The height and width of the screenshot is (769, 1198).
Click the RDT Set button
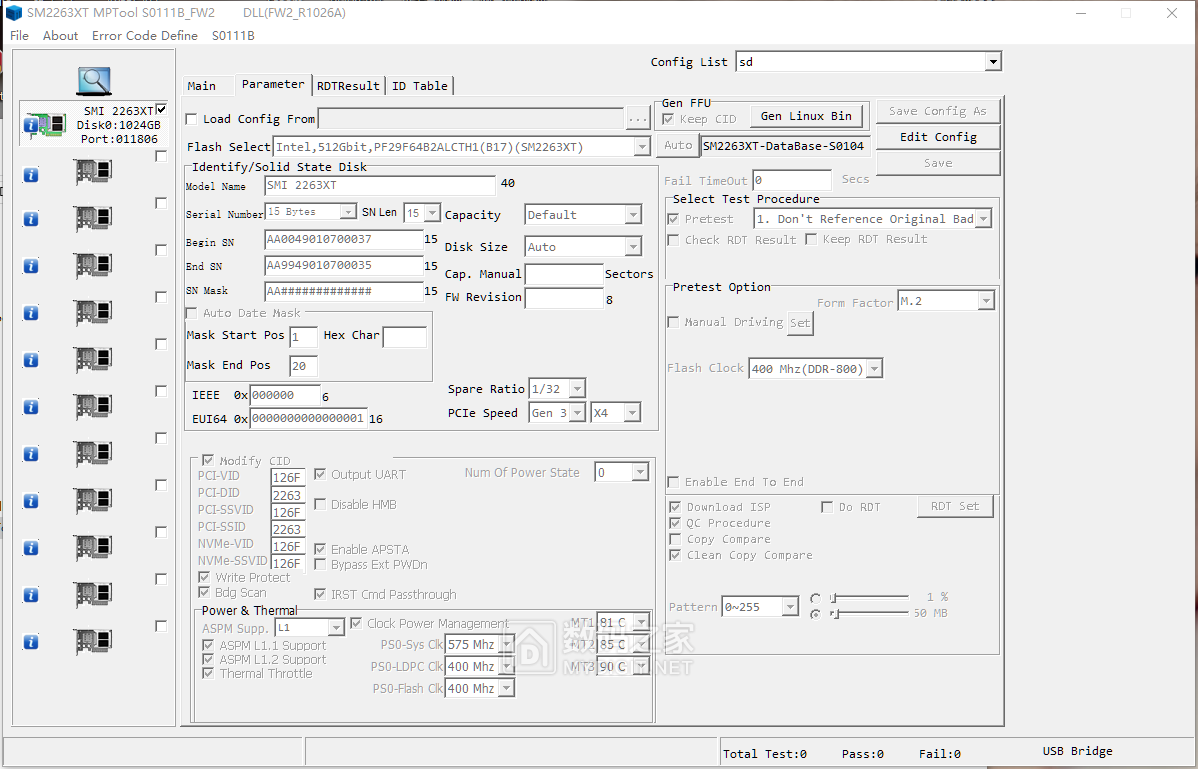tap(955, 506)
